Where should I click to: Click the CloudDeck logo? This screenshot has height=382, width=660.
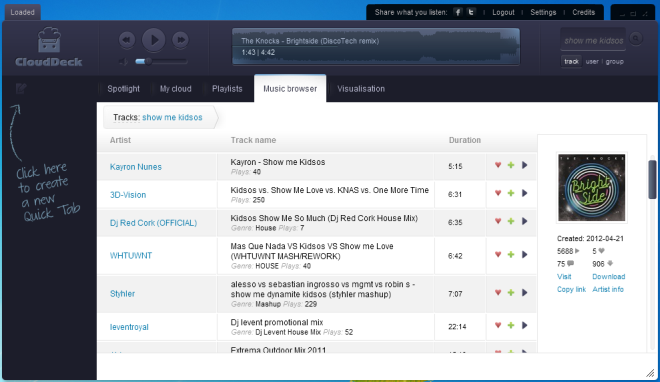[49, 47]
